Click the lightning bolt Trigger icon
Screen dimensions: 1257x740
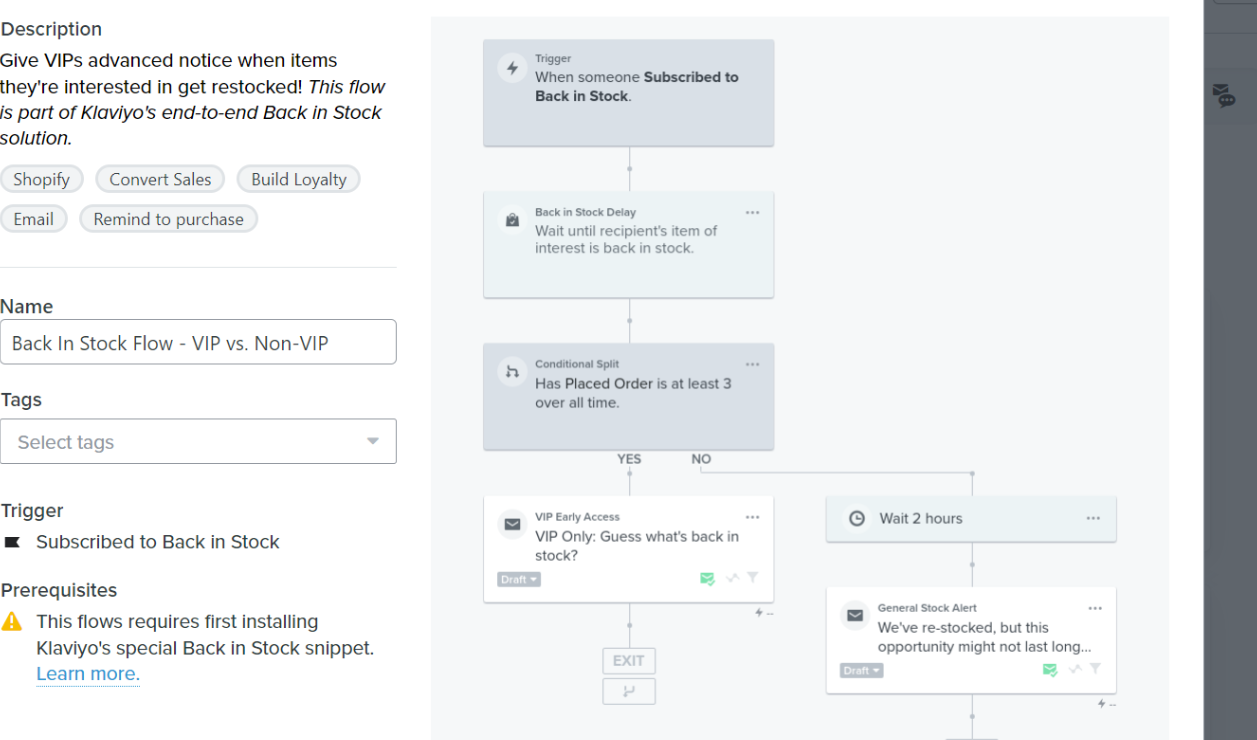coord(512,69)
